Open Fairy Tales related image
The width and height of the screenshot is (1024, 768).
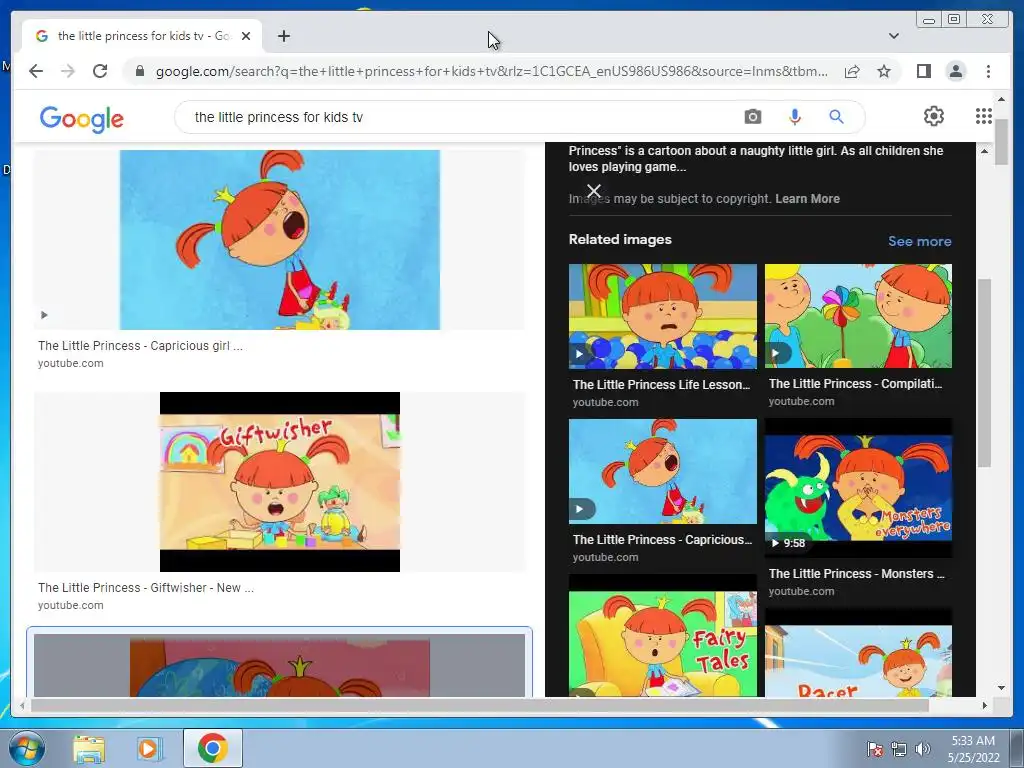[662, 635]
